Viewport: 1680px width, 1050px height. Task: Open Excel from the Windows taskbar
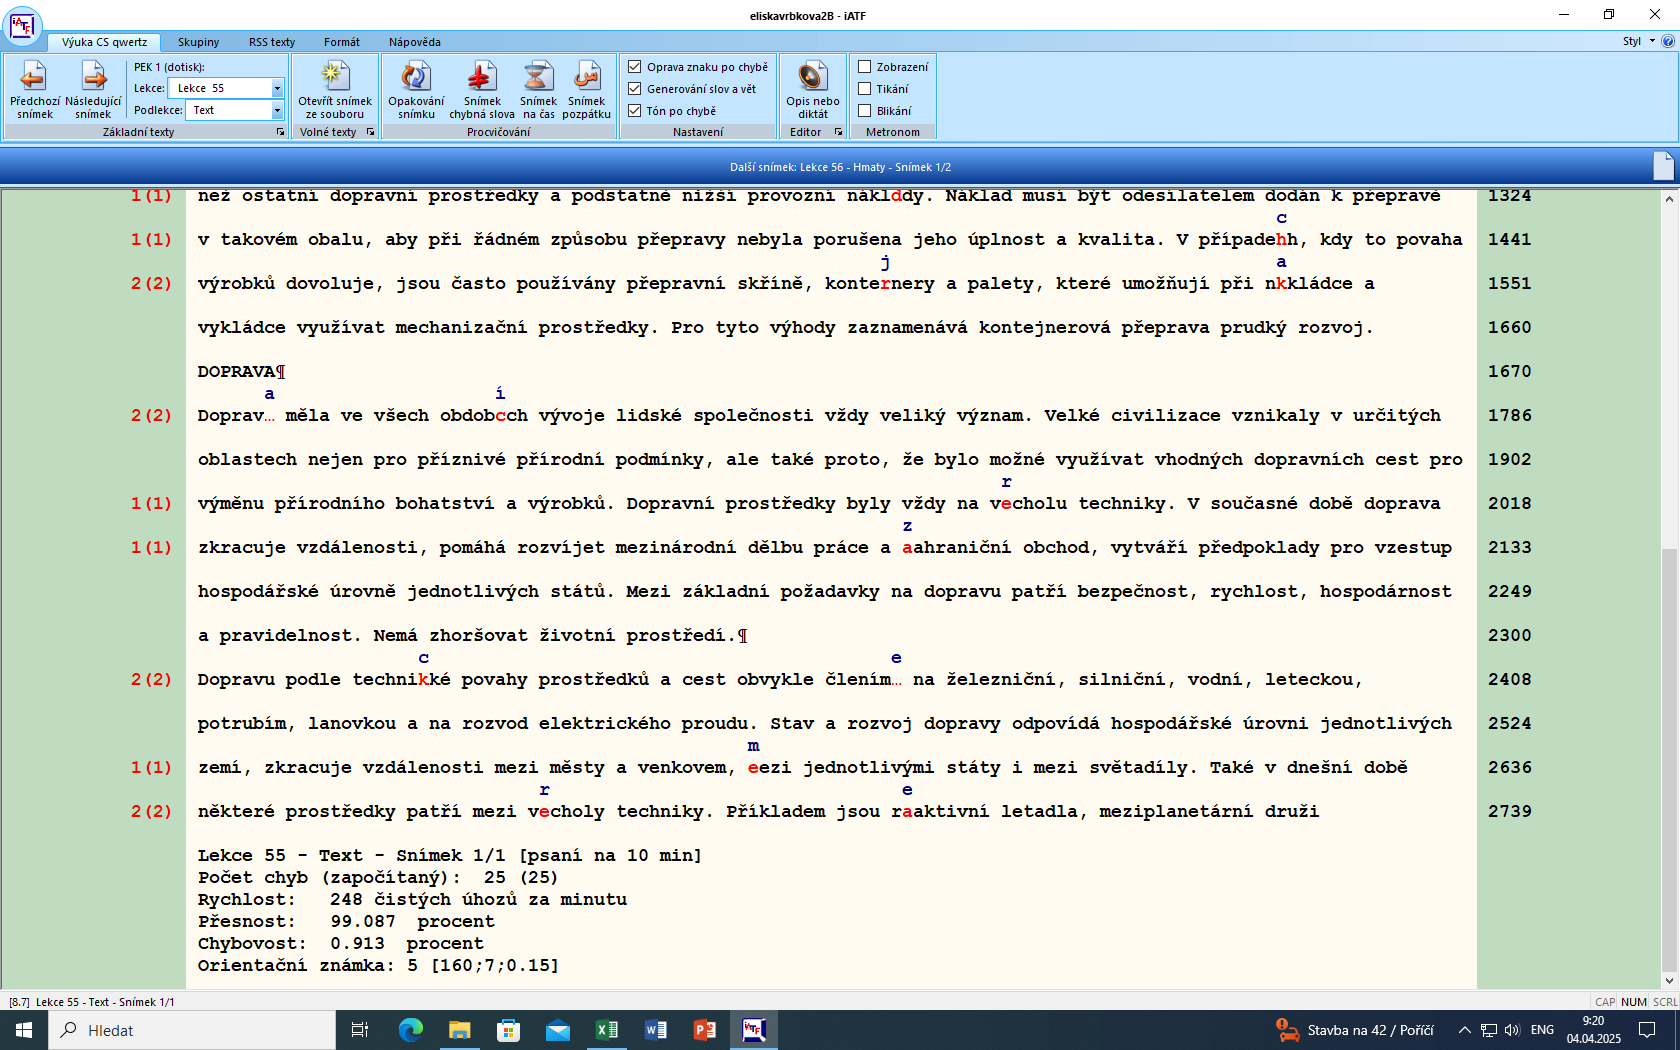pos(607,1030)
